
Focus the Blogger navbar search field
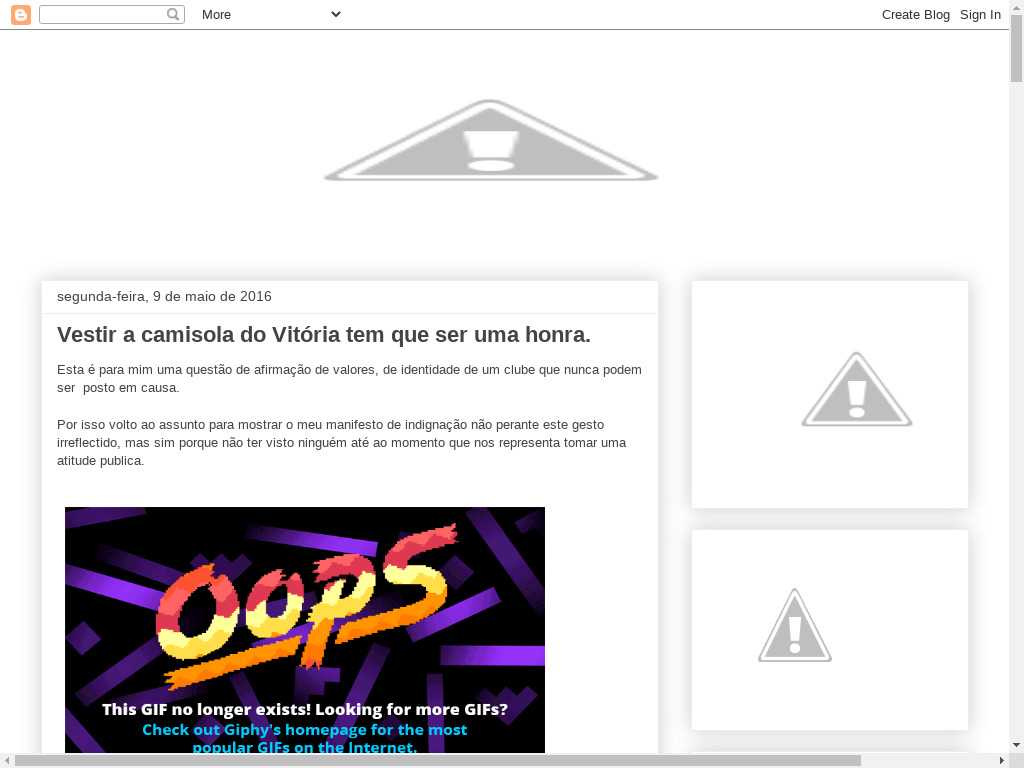pos(112,14)
